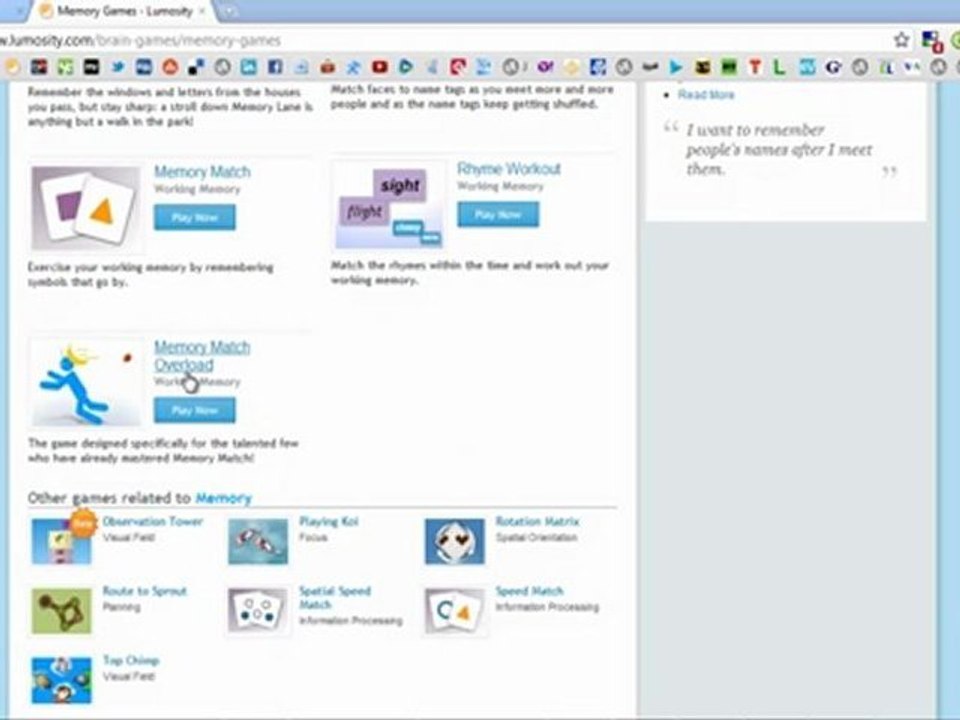Open the Facebook bookmark icon
This screenshot has height=720, width=960.
(x=275, y=67)
